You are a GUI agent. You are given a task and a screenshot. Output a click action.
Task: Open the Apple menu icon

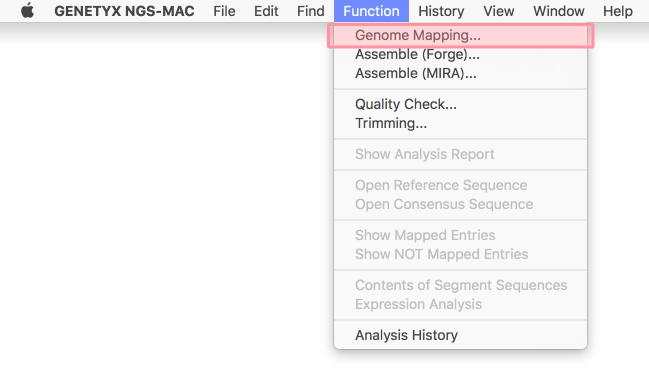pos(27,11)
